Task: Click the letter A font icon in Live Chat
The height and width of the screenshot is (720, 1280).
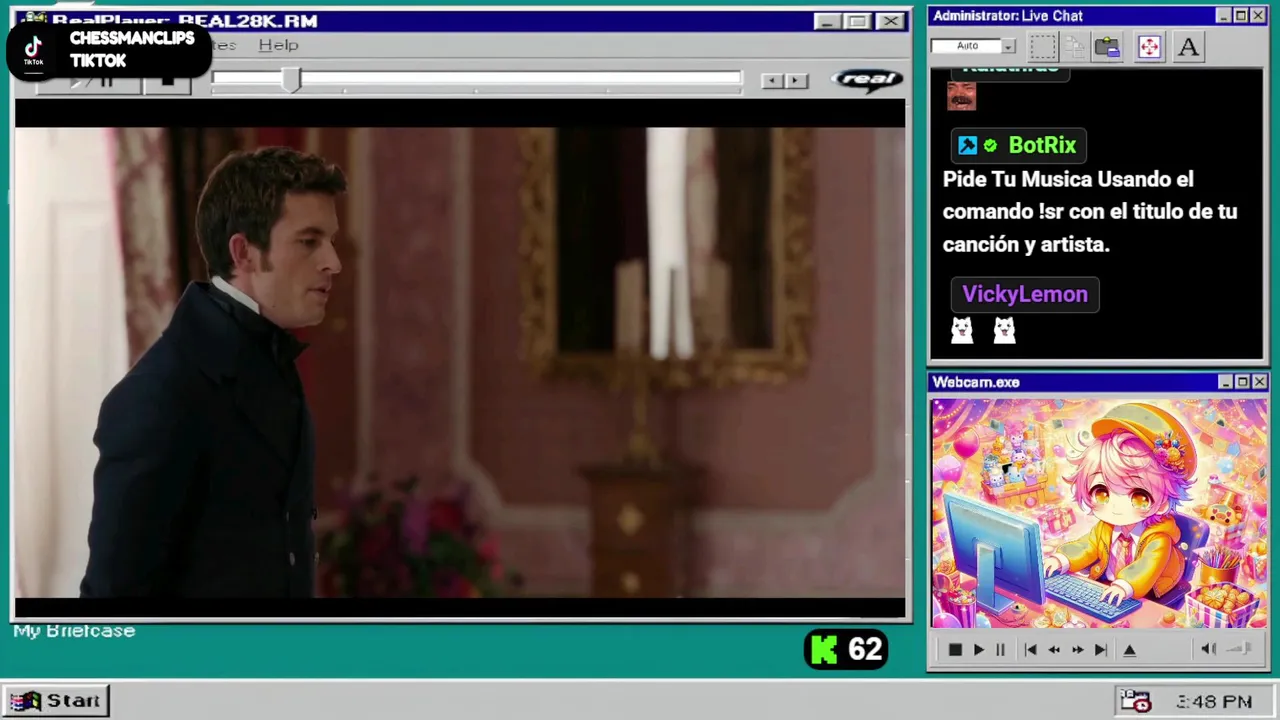Action: tap(1188, 46)
